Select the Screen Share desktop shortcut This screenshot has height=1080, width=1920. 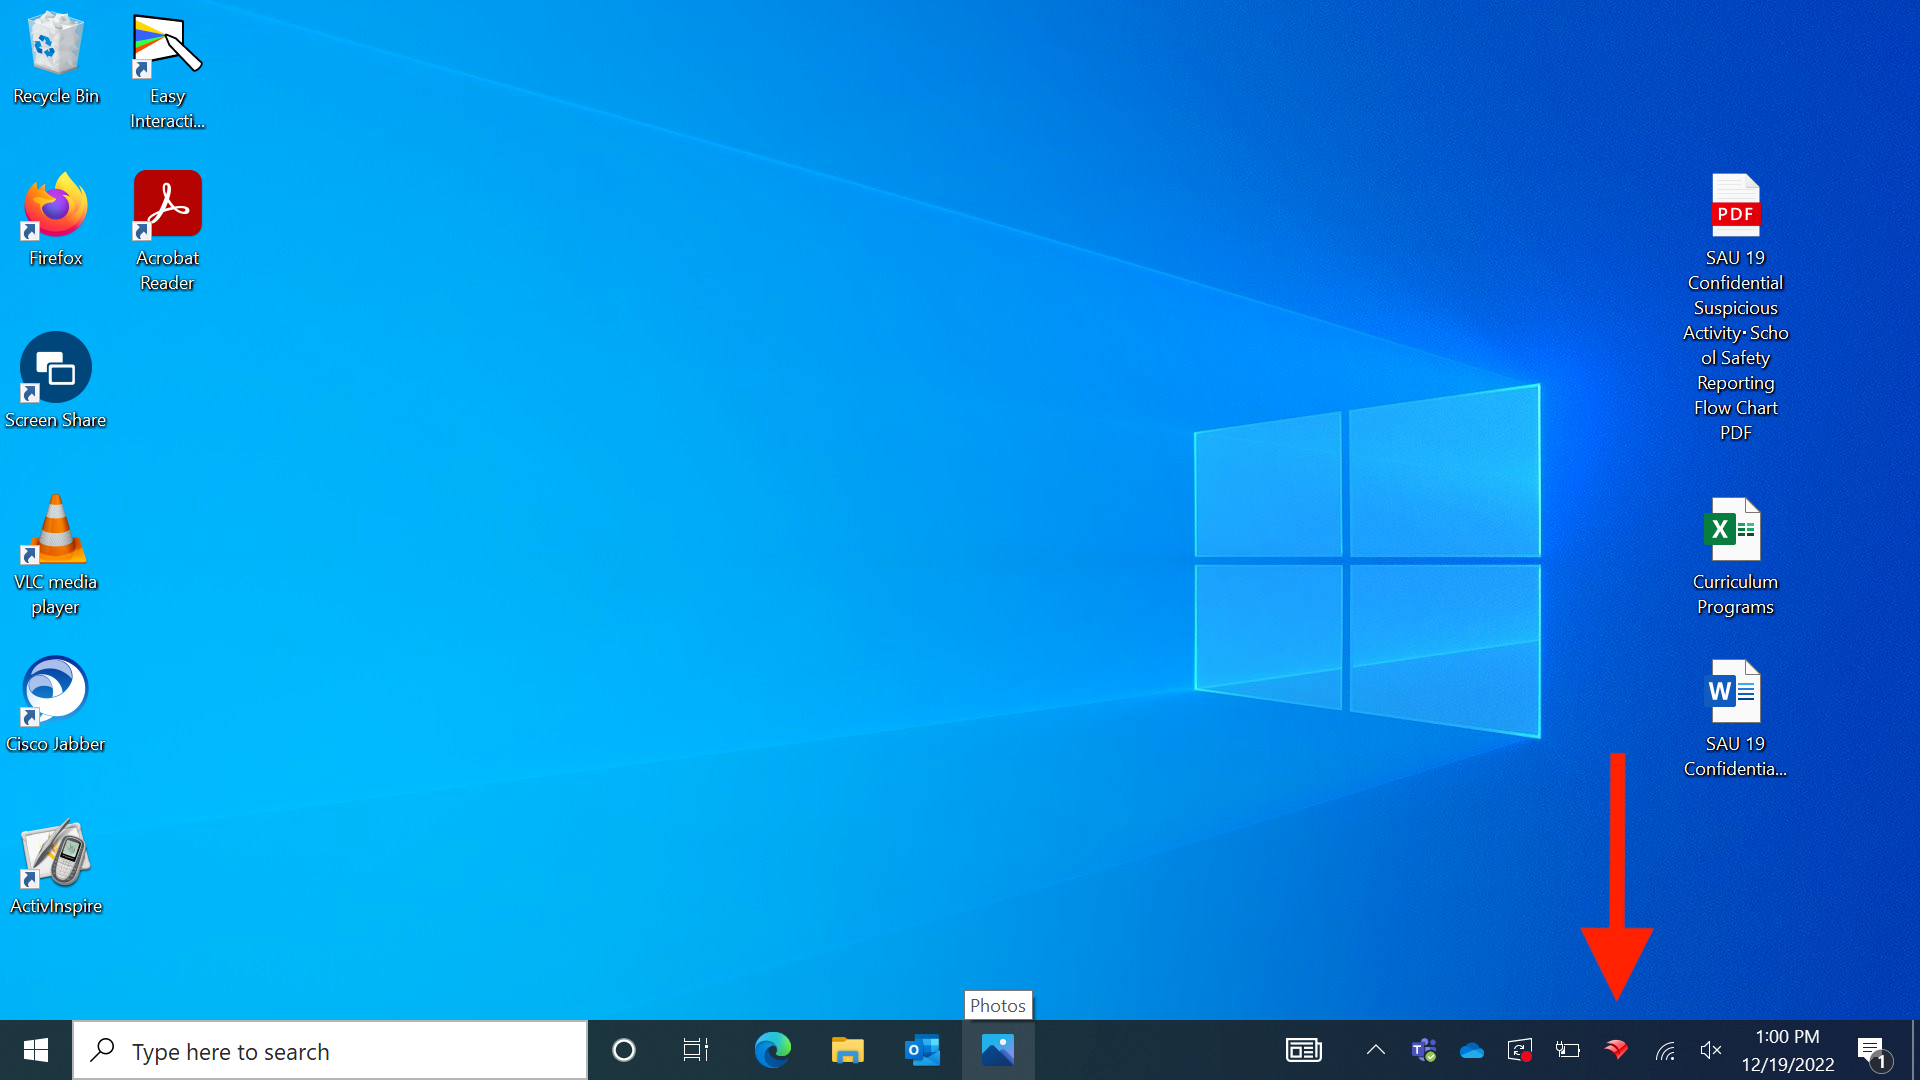click(56, 382)
